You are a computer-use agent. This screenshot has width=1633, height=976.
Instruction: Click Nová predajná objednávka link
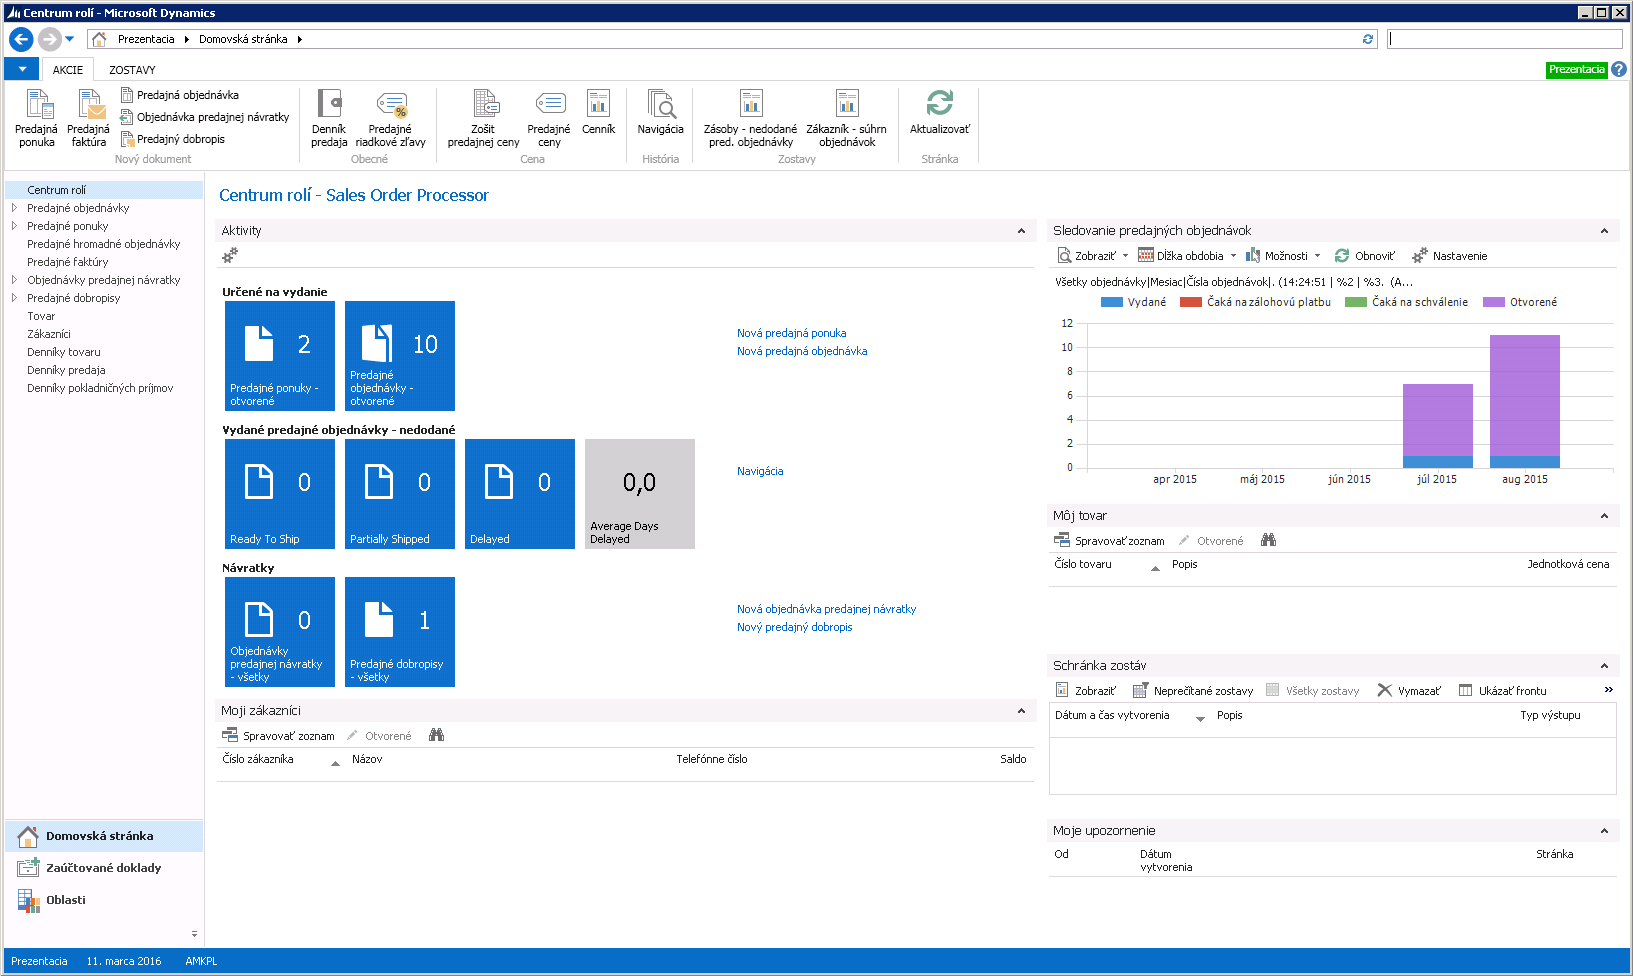click(802, 351)
